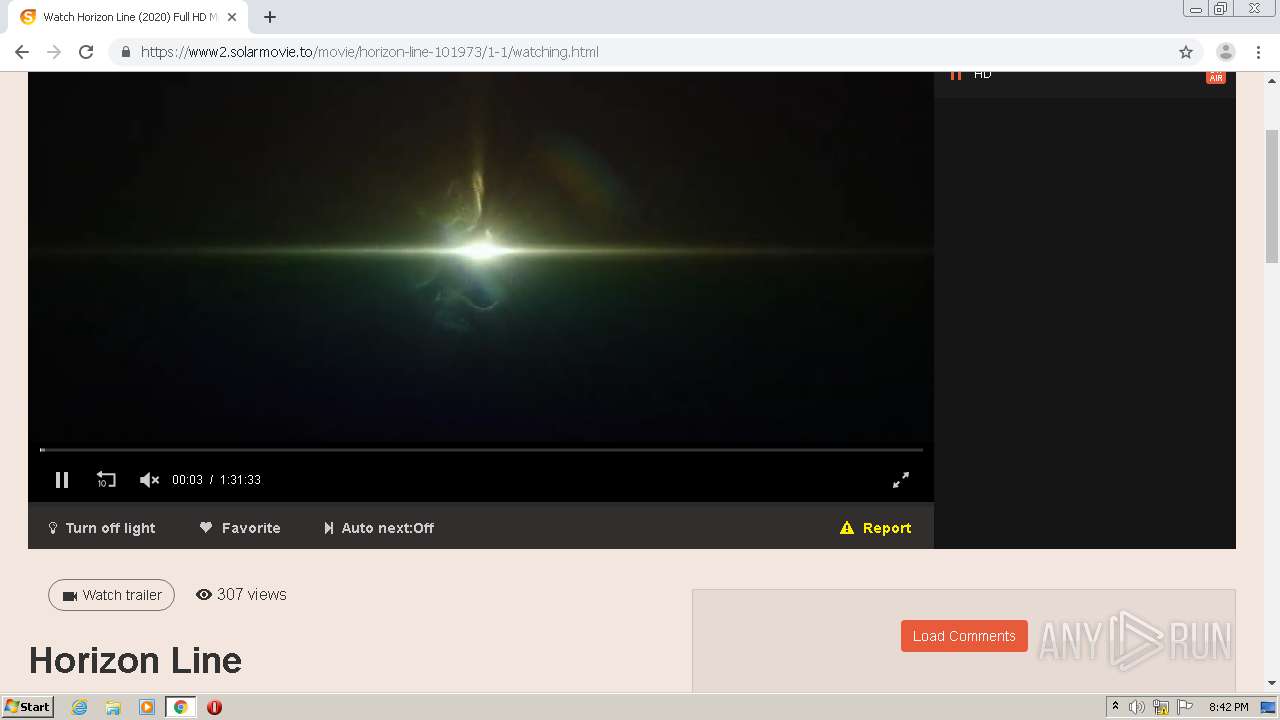1280x720 pixels.
Task: Show desktop via taskbar corner
Action: 1268,707
